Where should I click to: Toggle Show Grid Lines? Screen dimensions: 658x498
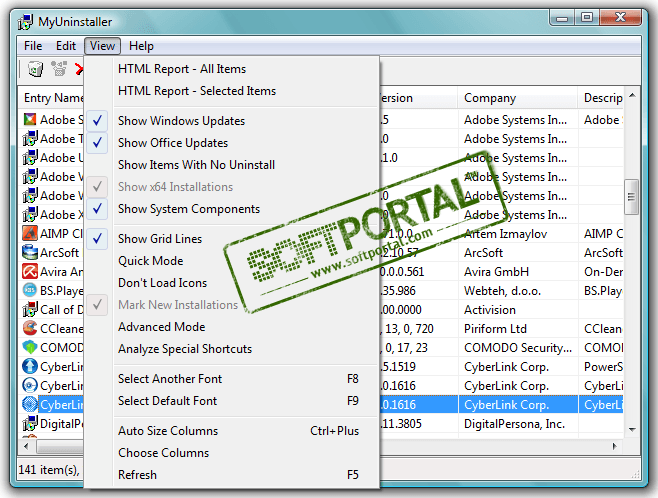click(x=231, y=239)
